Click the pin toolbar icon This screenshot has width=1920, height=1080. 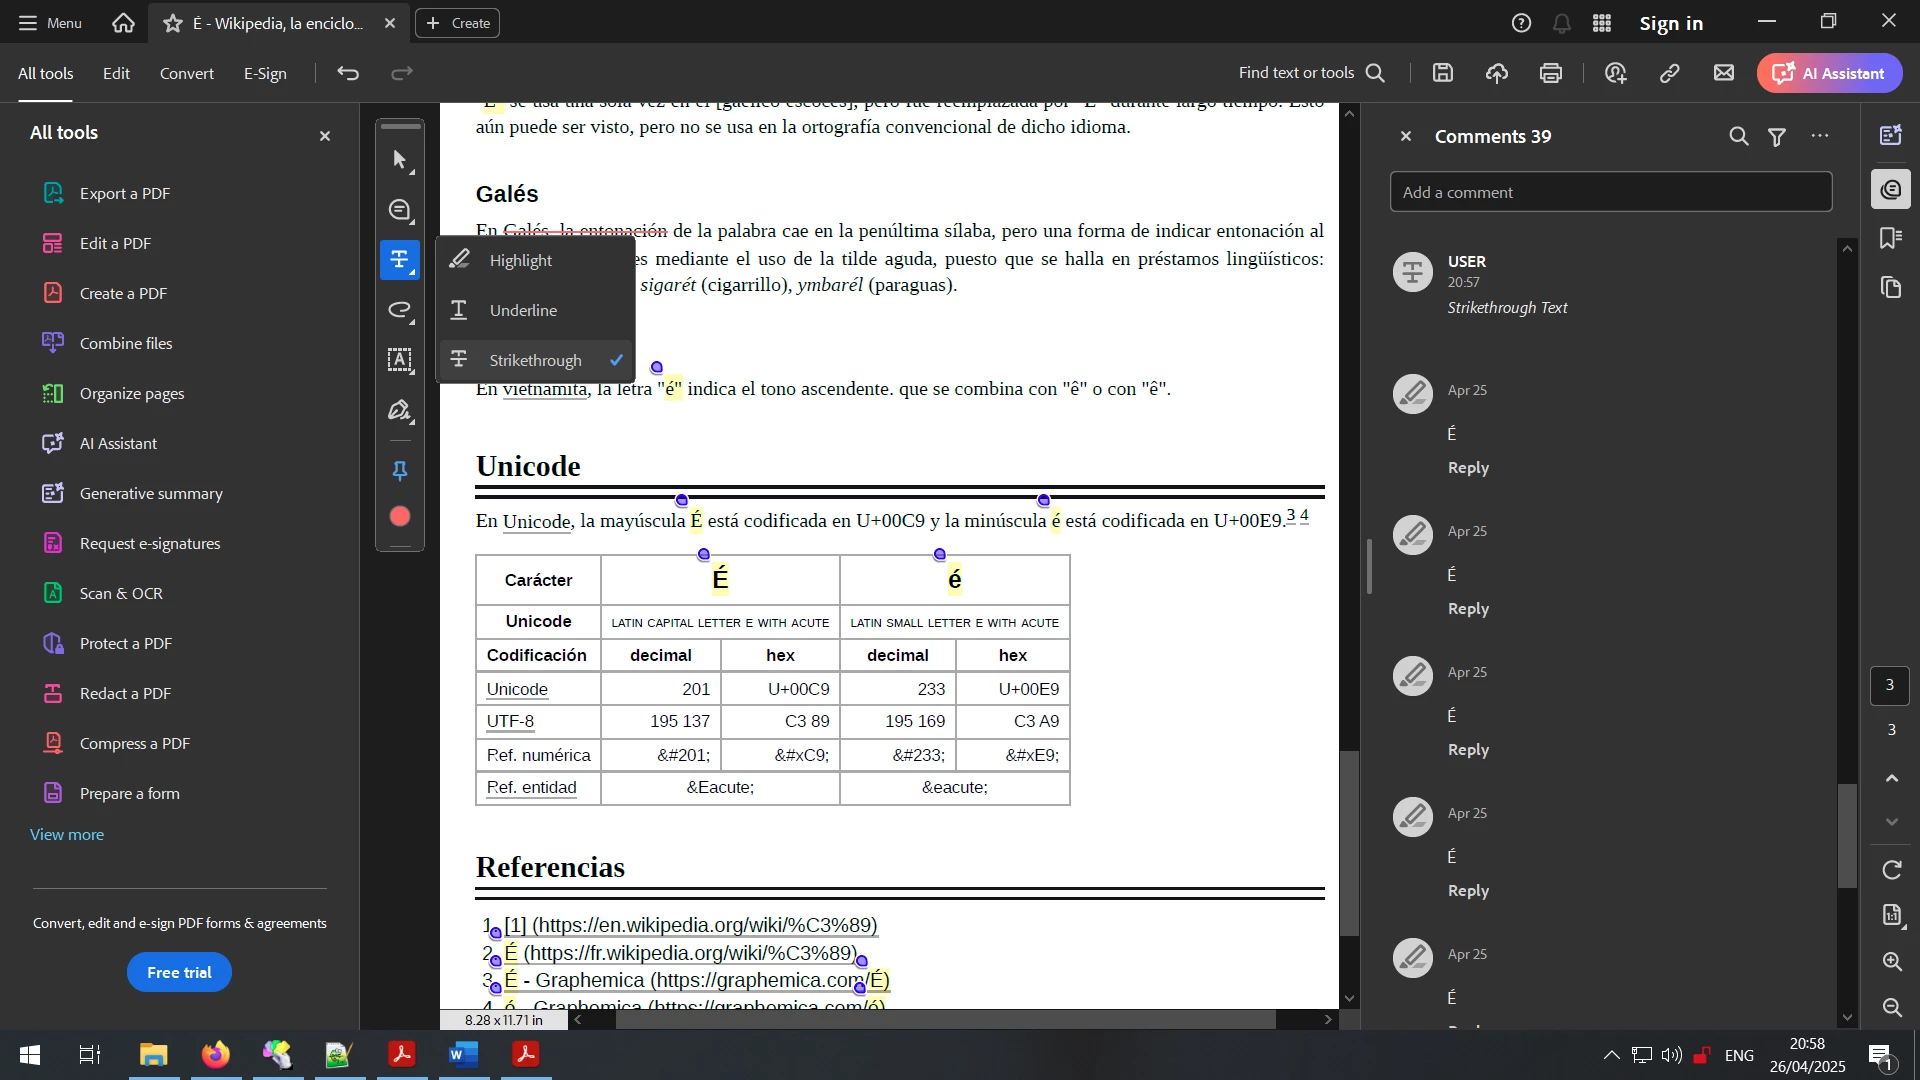400,470
